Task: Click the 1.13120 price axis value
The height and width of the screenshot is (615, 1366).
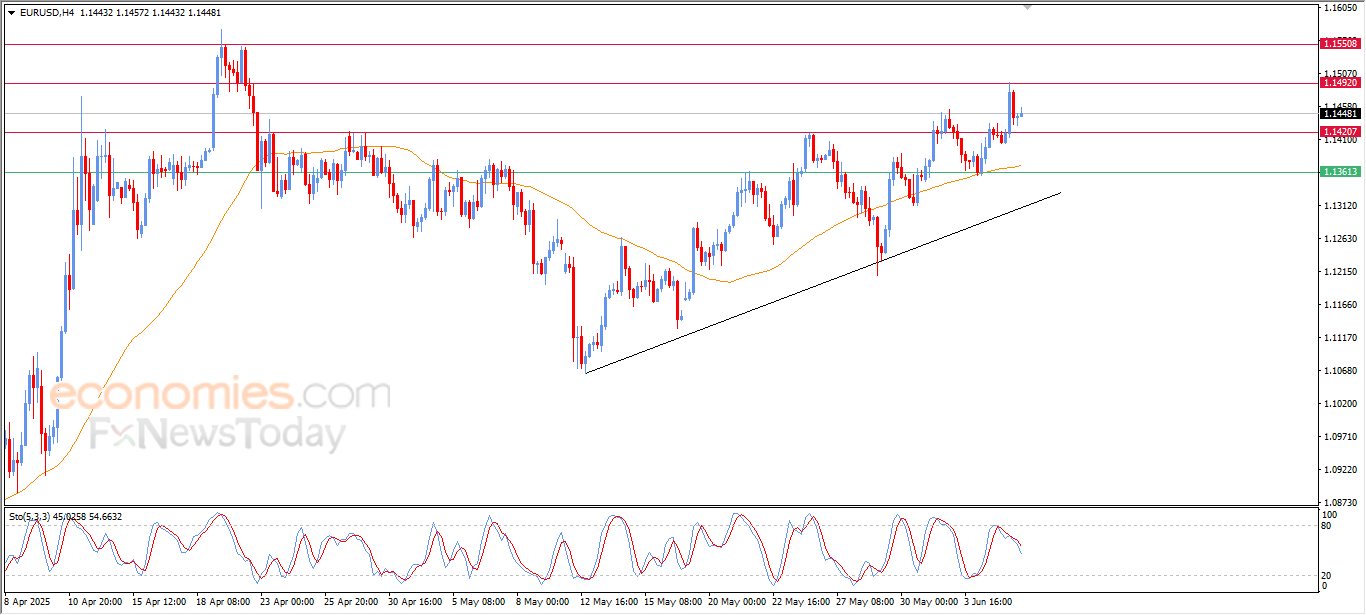Action: click(1340, 206)
